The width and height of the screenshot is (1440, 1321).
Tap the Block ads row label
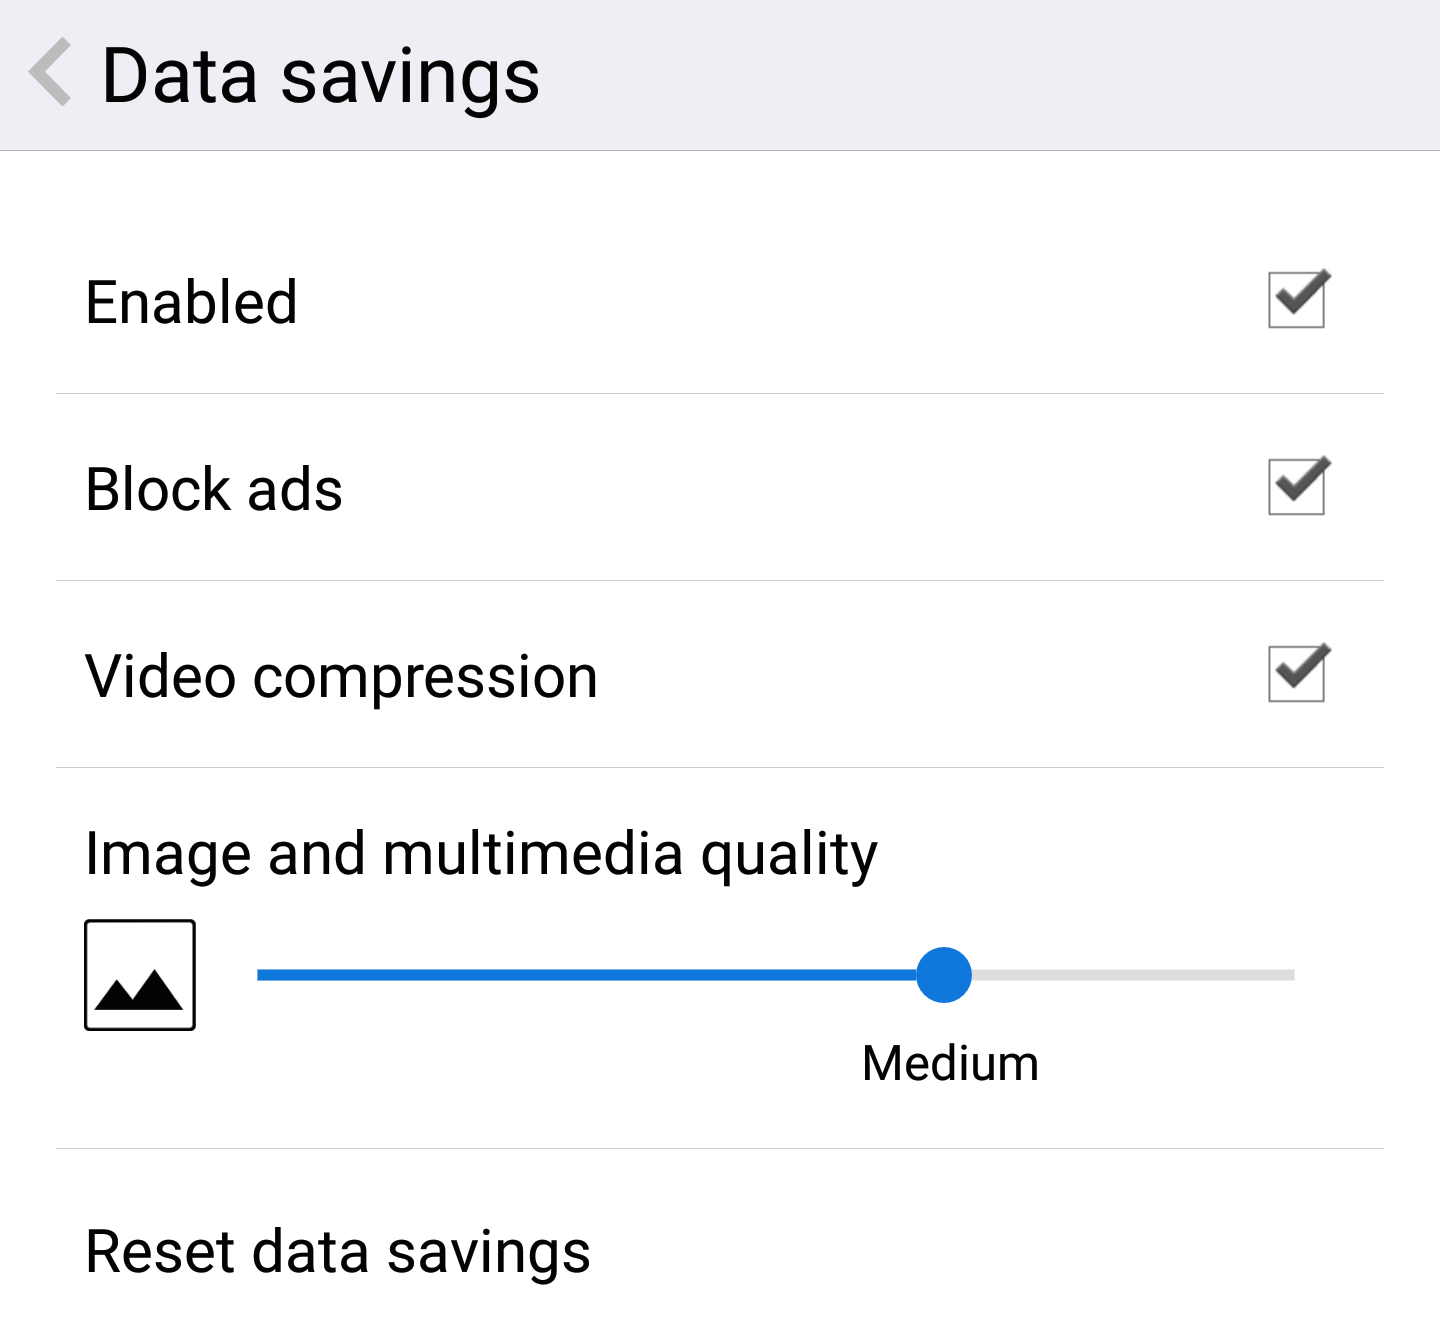tap(214, 489)
